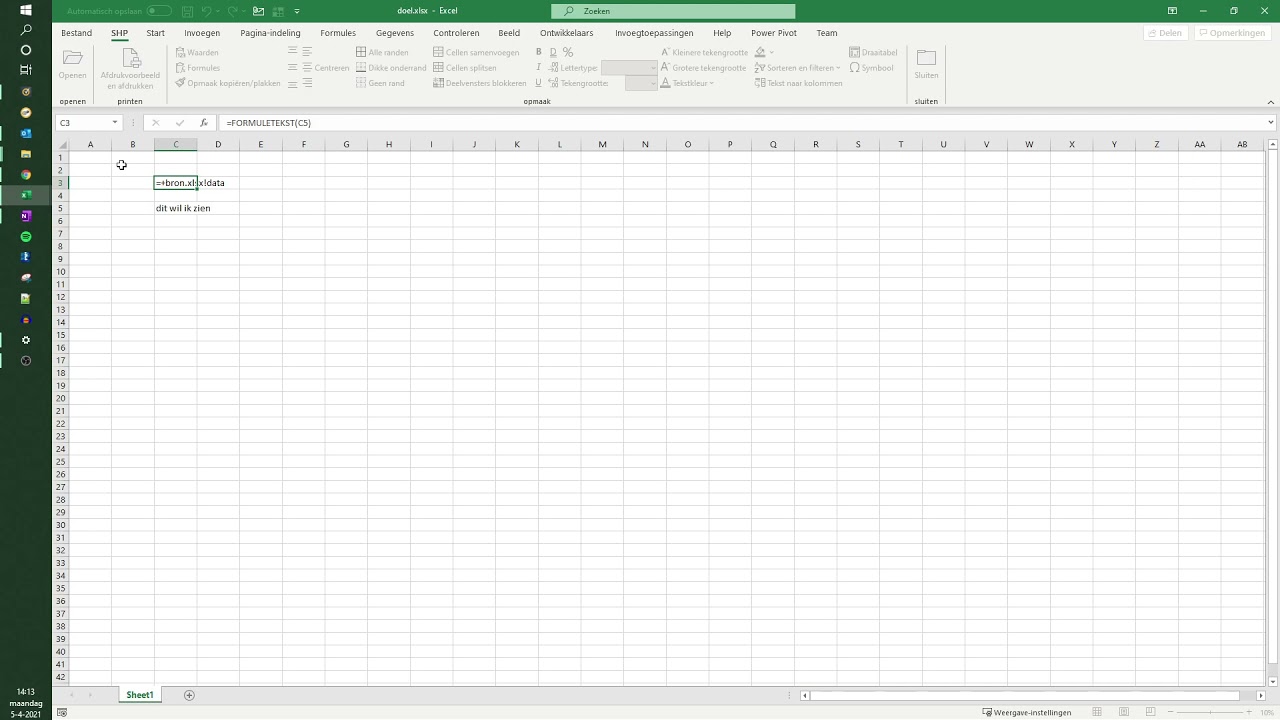Expand the fill color dropdown arrow
The height and width of the screenshot is (720, 1280).
point(771,52)
